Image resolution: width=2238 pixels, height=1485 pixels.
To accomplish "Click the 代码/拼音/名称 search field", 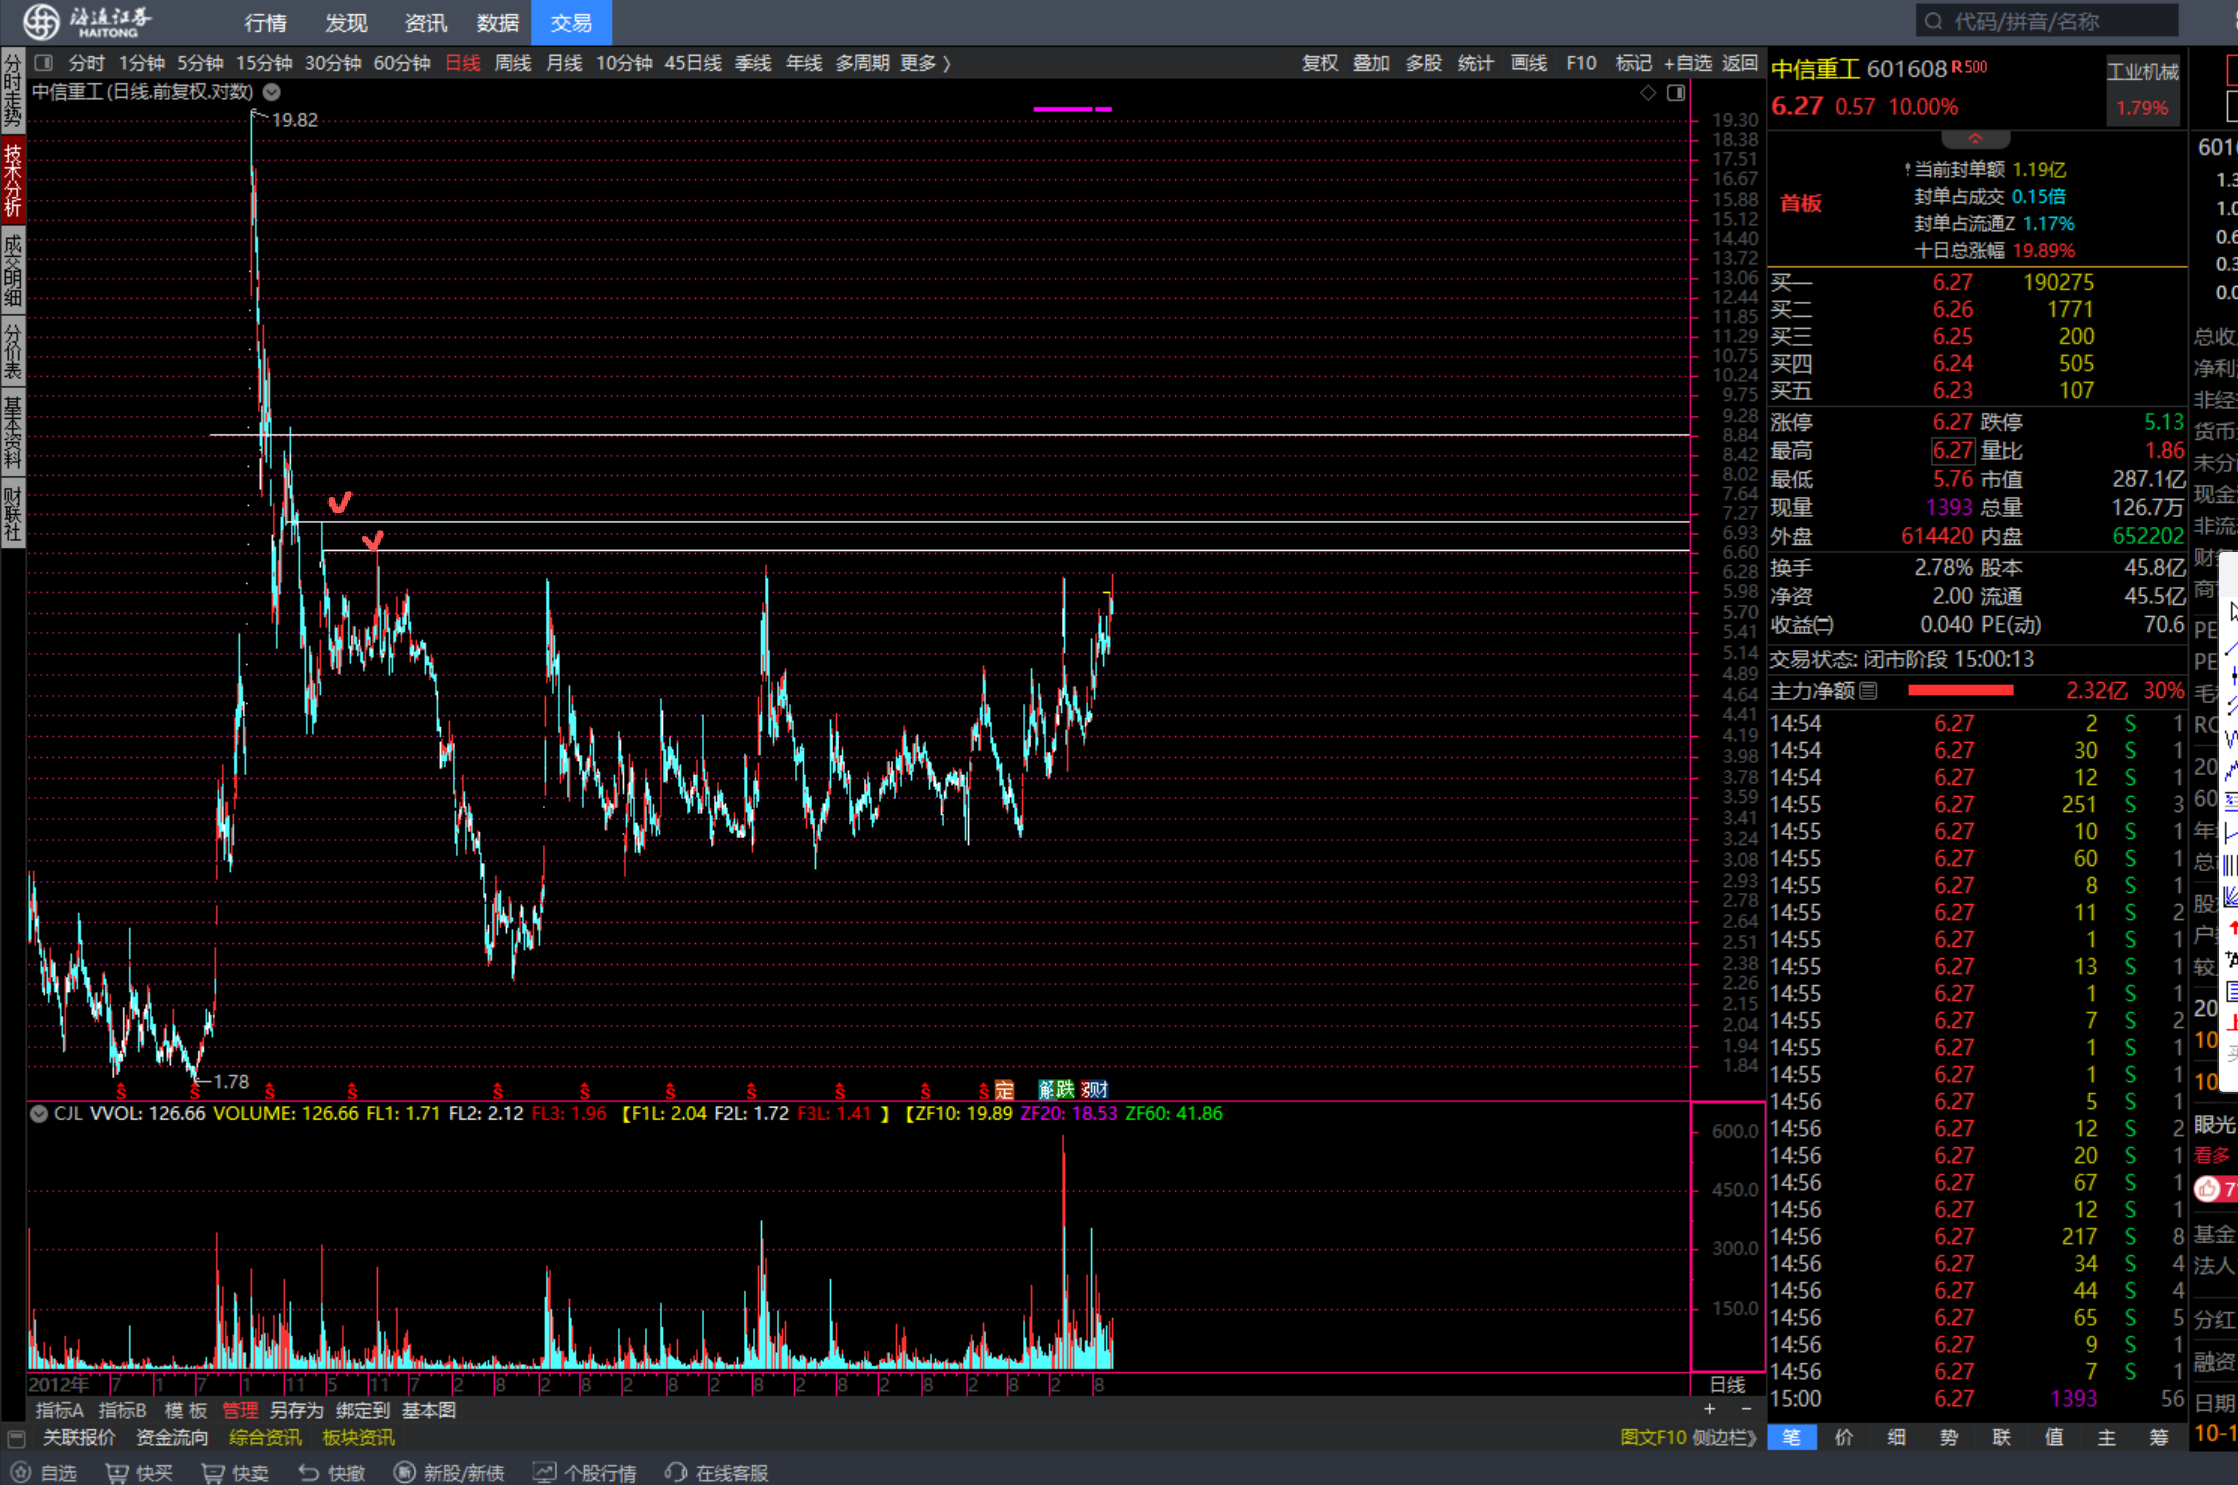I will coord(2045,21).
